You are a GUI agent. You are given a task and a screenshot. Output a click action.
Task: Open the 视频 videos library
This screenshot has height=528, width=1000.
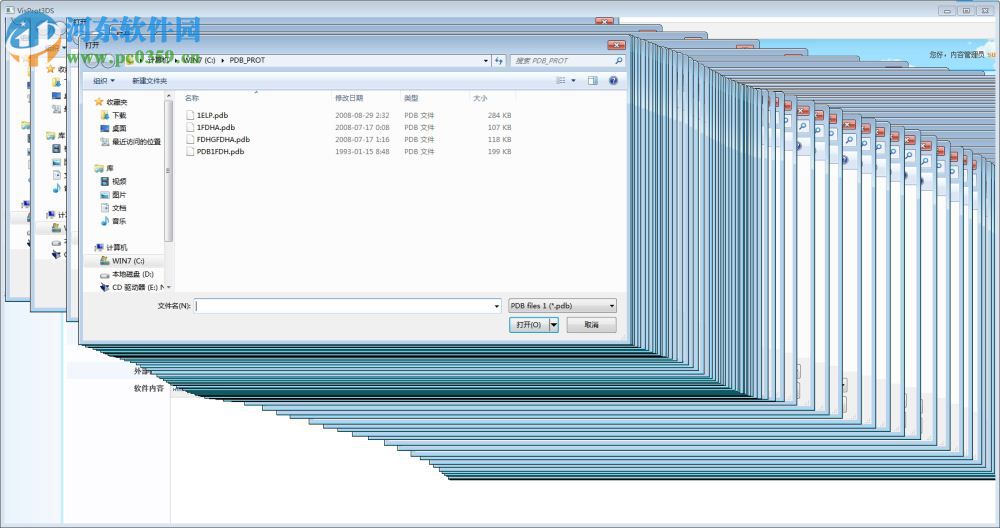tap(119, 182)
